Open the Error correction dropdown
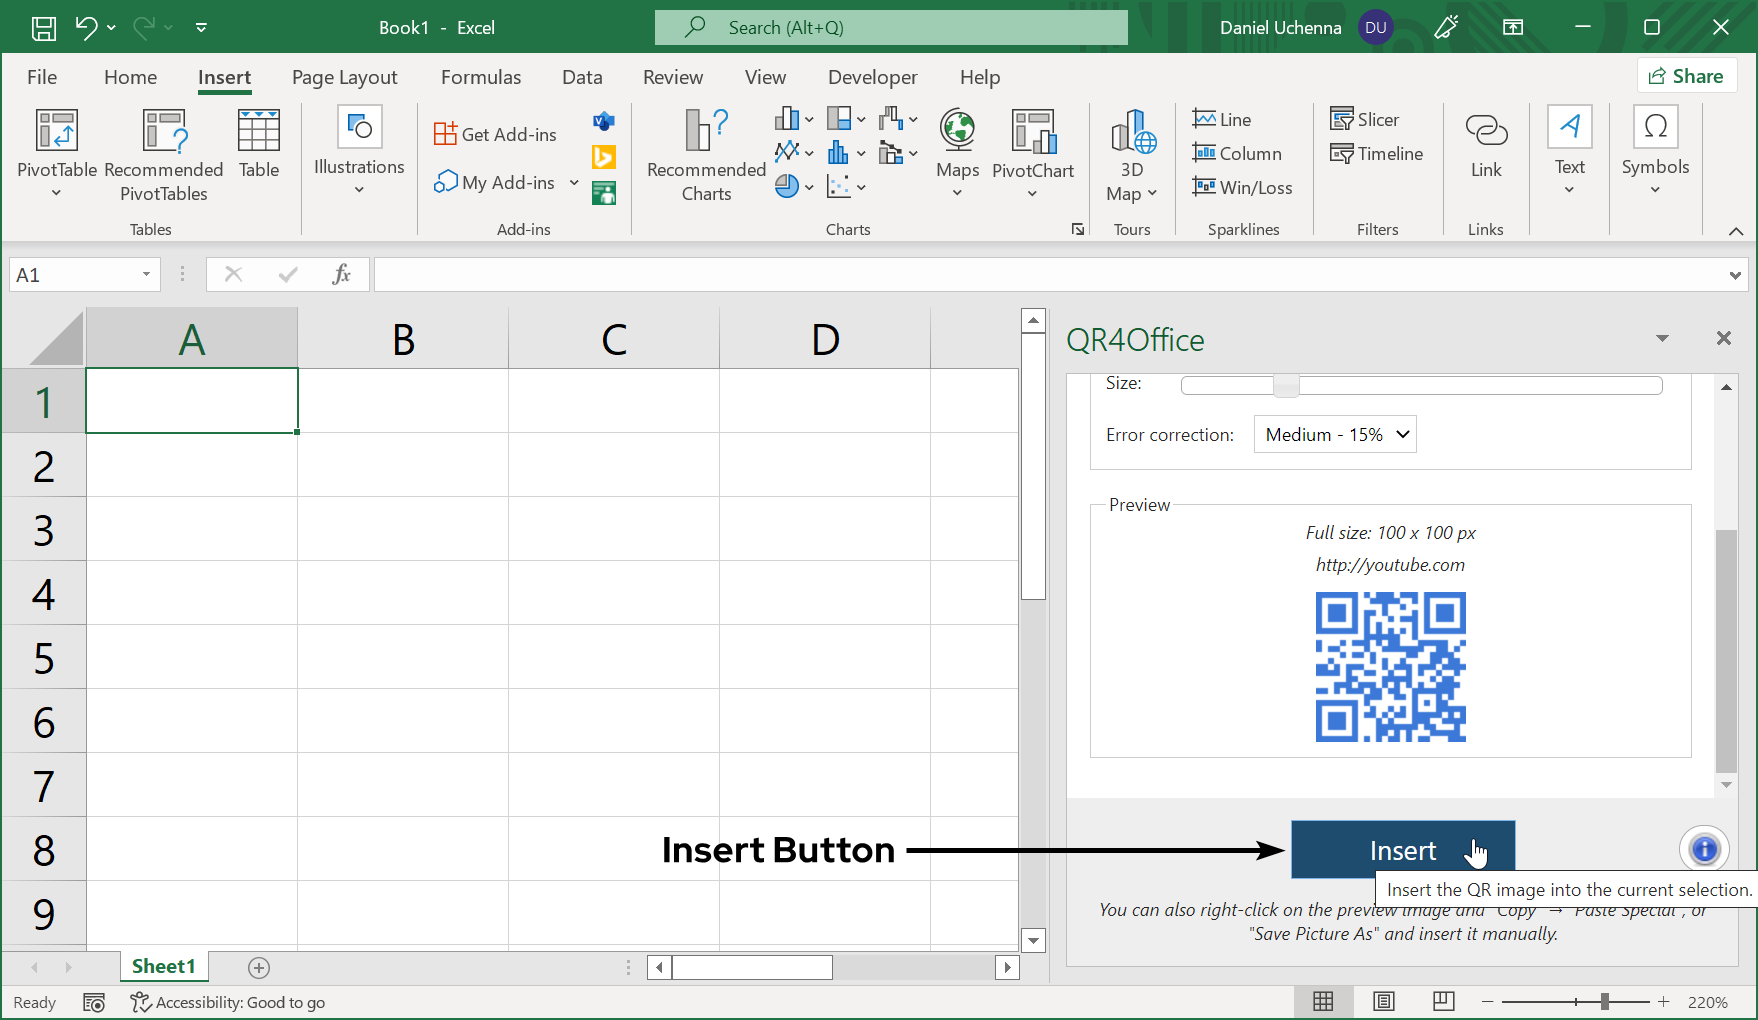1758x1020 pixels. pyautogui.click(x=1335, y=435)
